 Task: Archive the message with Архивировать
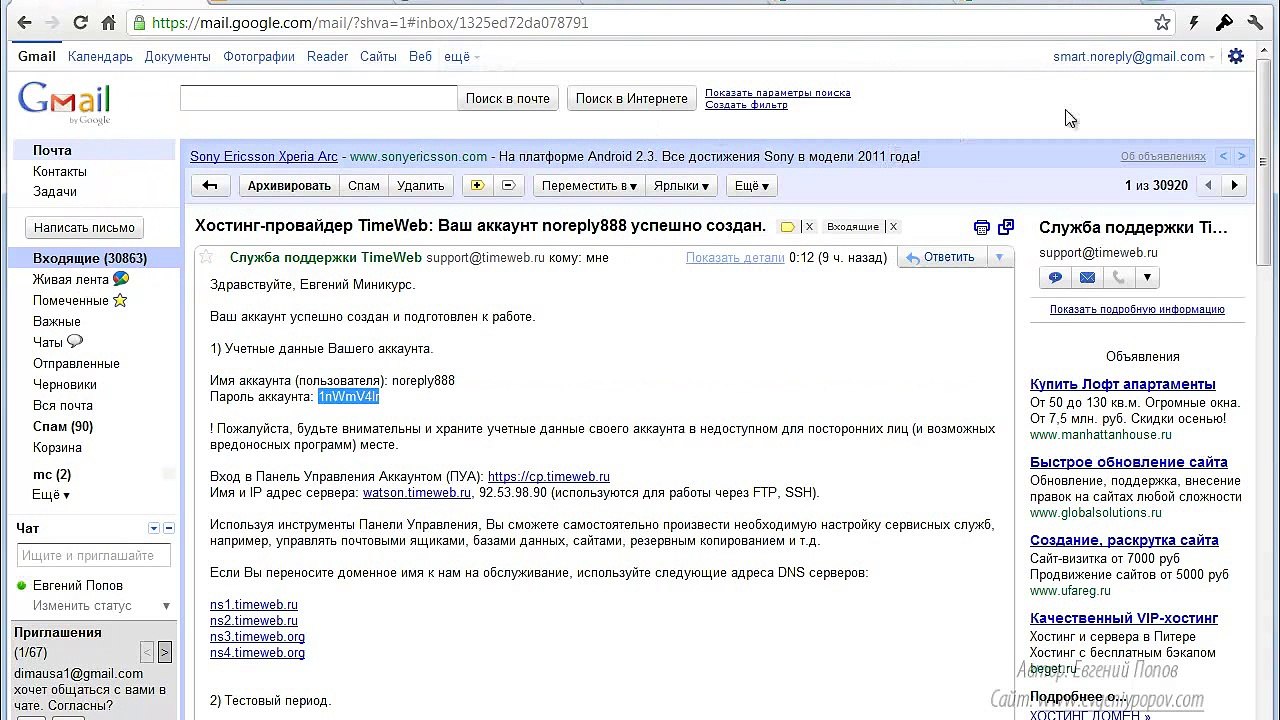pyautogui.click(x=289, y=185)
